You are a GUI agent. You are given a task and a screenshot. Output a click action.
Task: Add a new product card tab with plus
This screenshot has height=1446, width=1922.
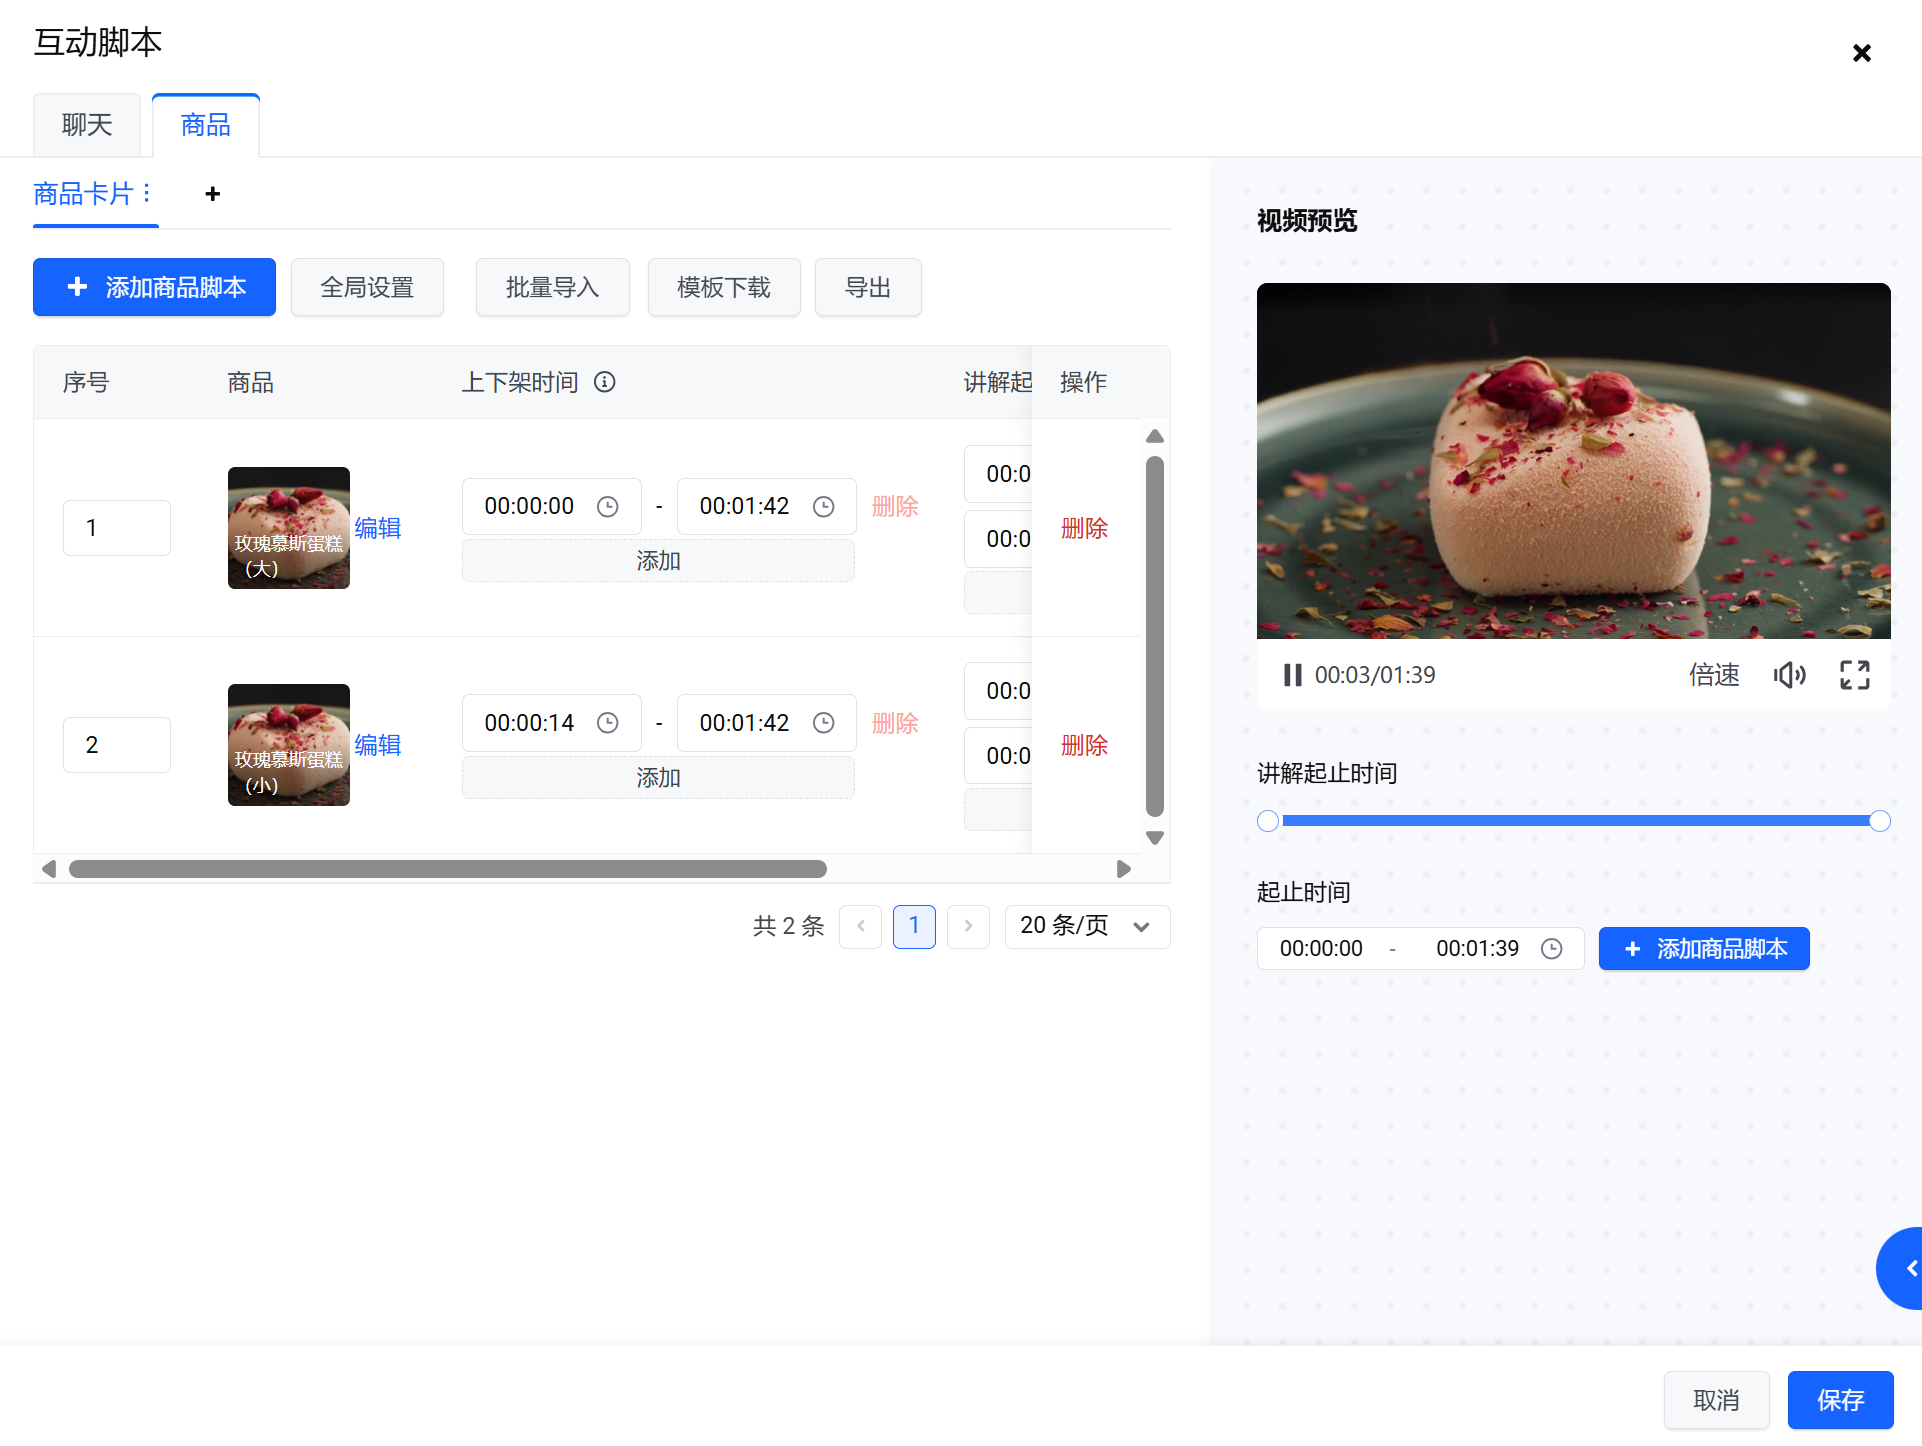212,194
